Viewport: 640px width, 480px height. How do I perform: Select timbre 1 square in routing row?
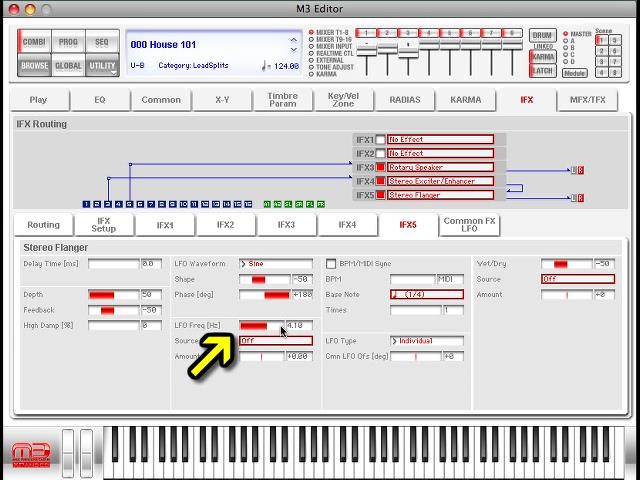[x=86, y=204]
